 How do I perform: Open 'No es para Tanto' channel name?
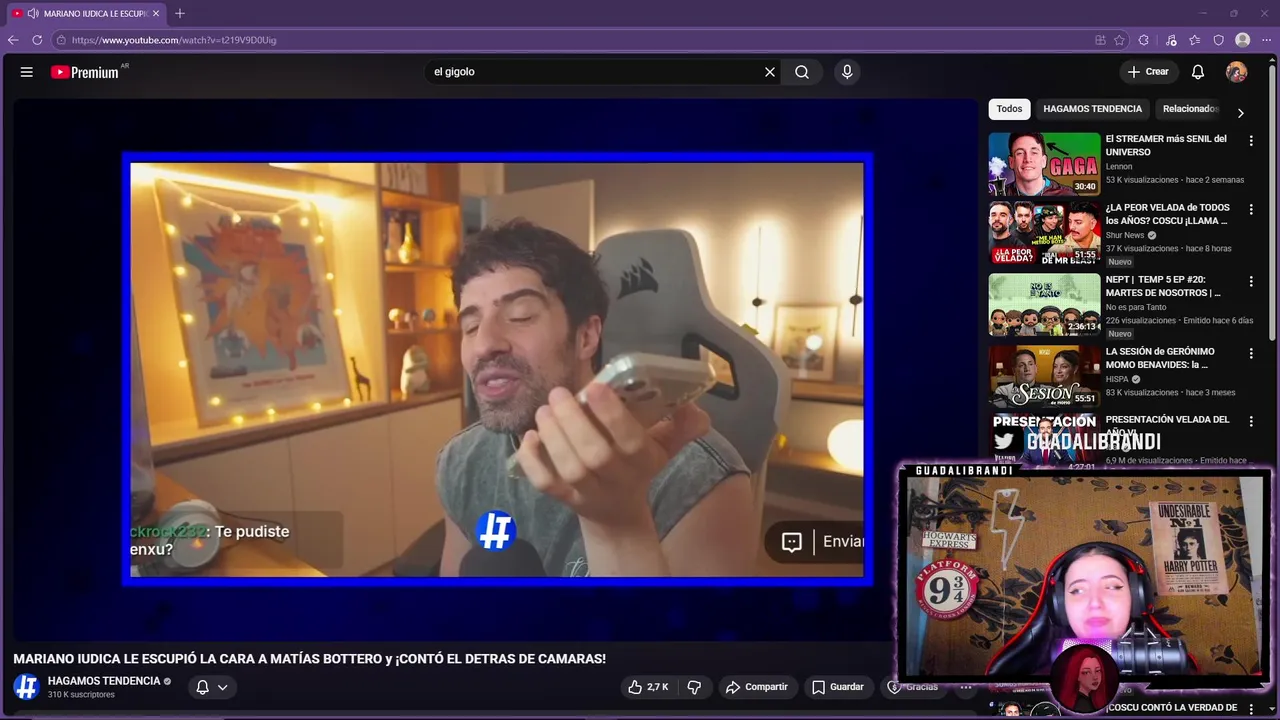[1136, 307]
